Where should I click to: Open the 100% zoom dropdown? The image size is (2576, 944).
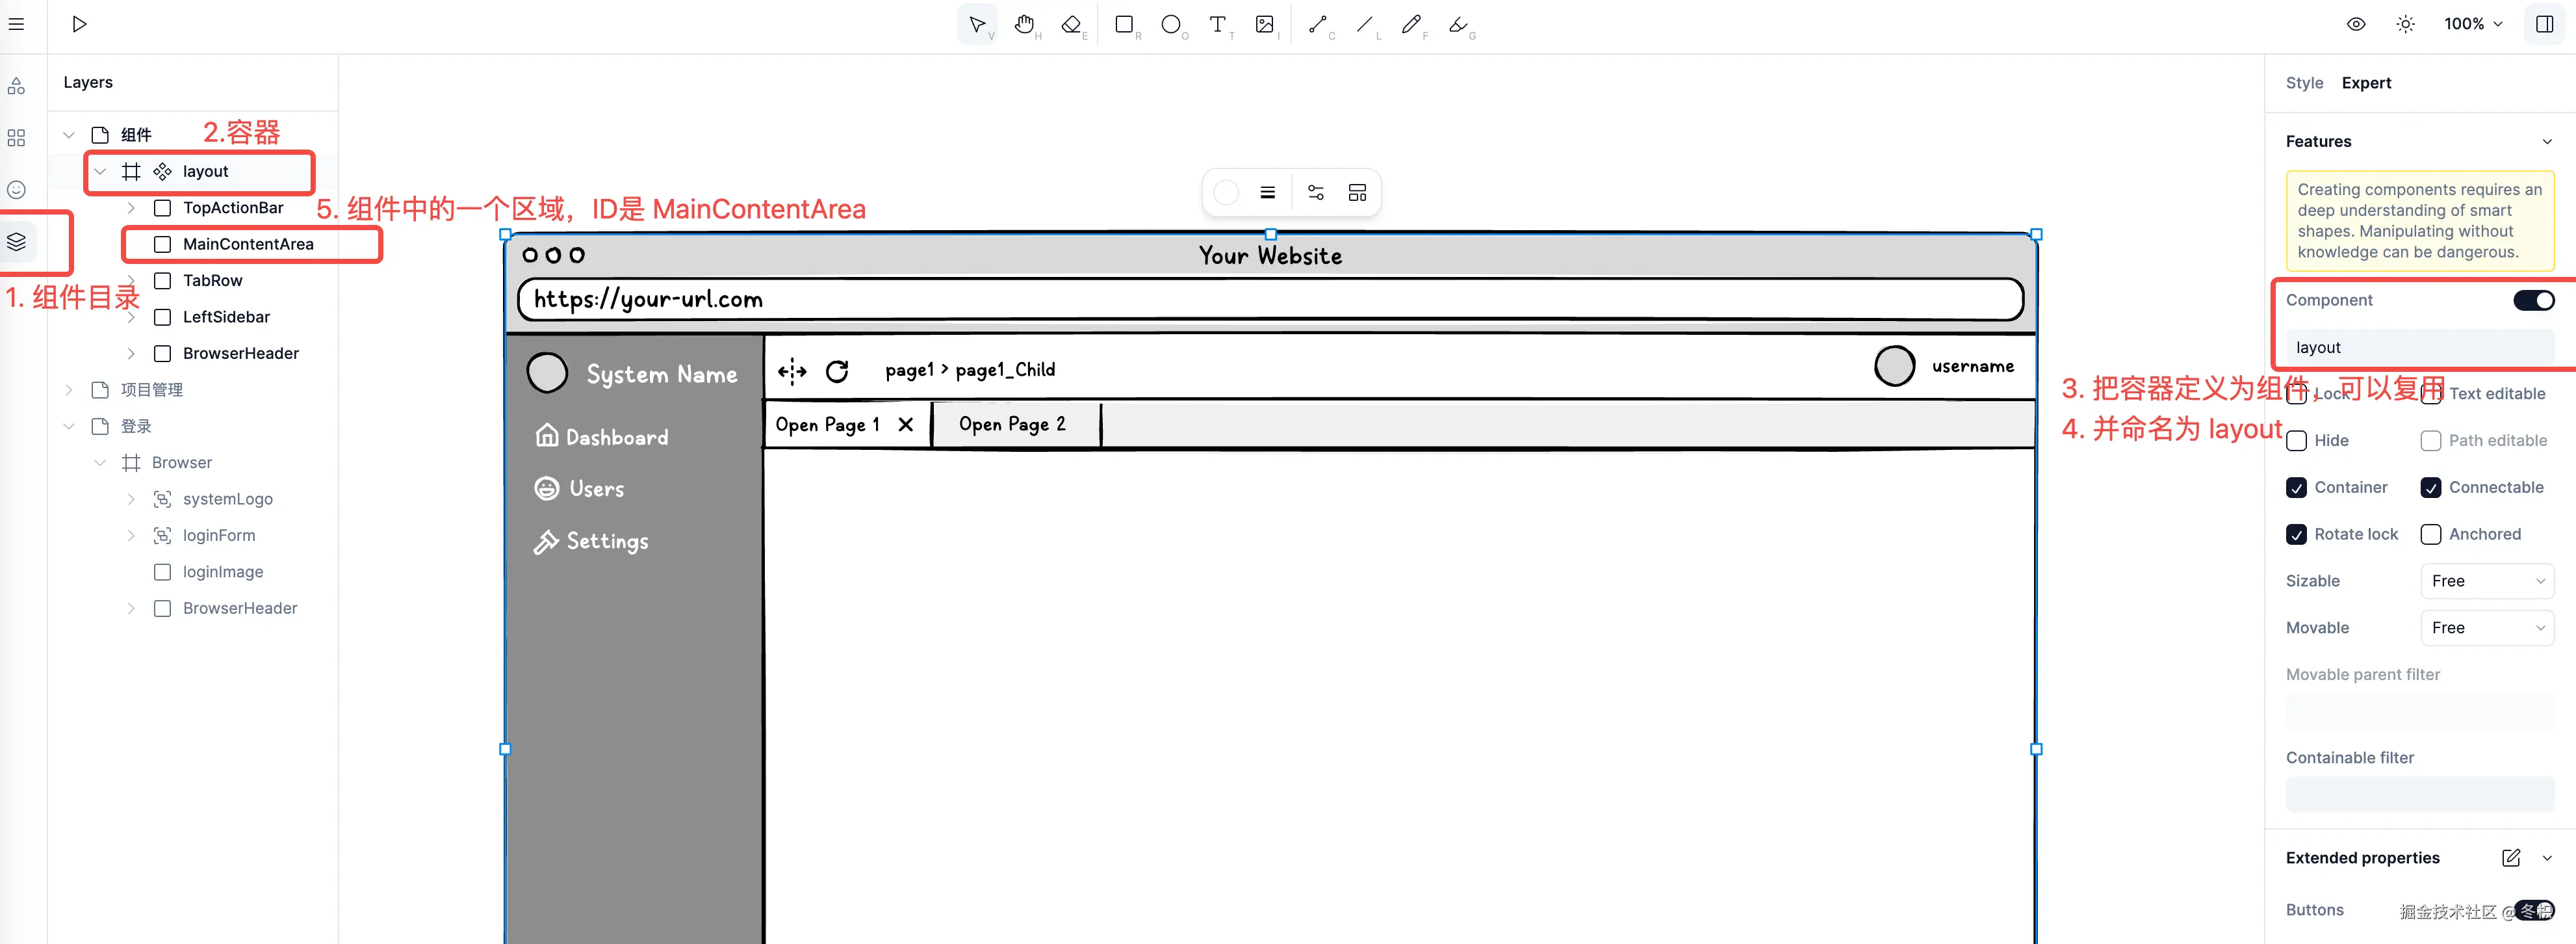click(x=2473, y=24)
